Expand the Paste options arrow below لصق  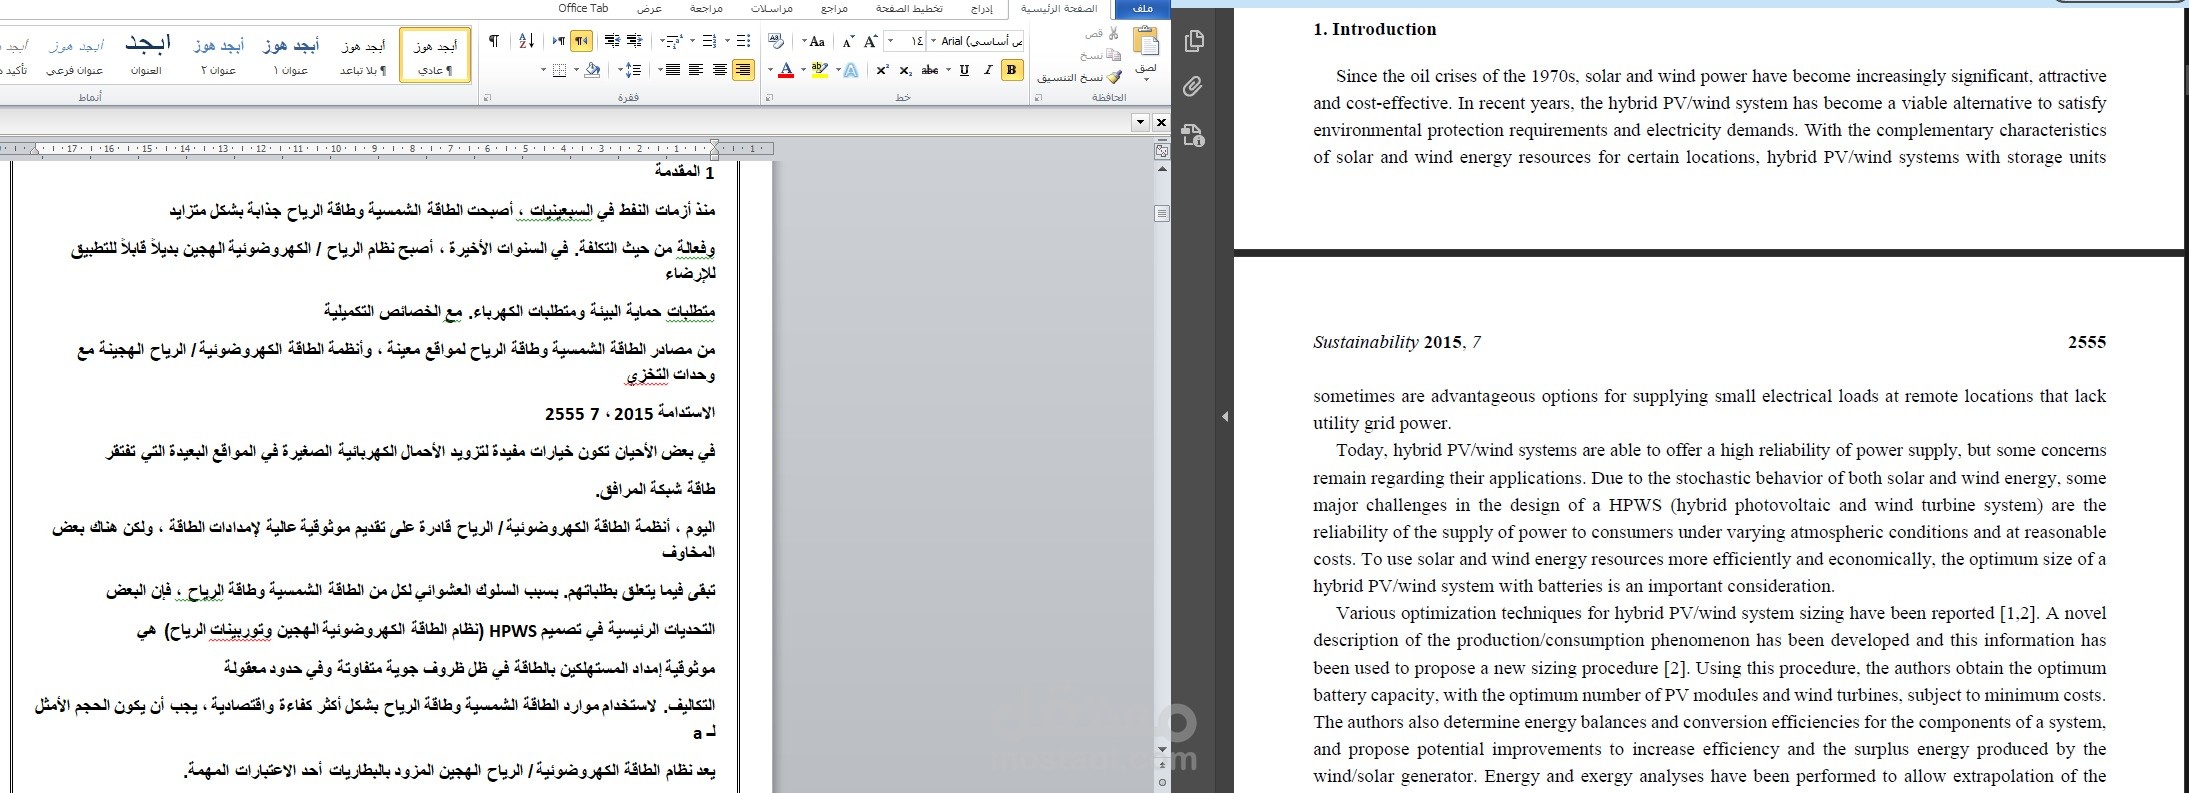[x=1146, y=79]
